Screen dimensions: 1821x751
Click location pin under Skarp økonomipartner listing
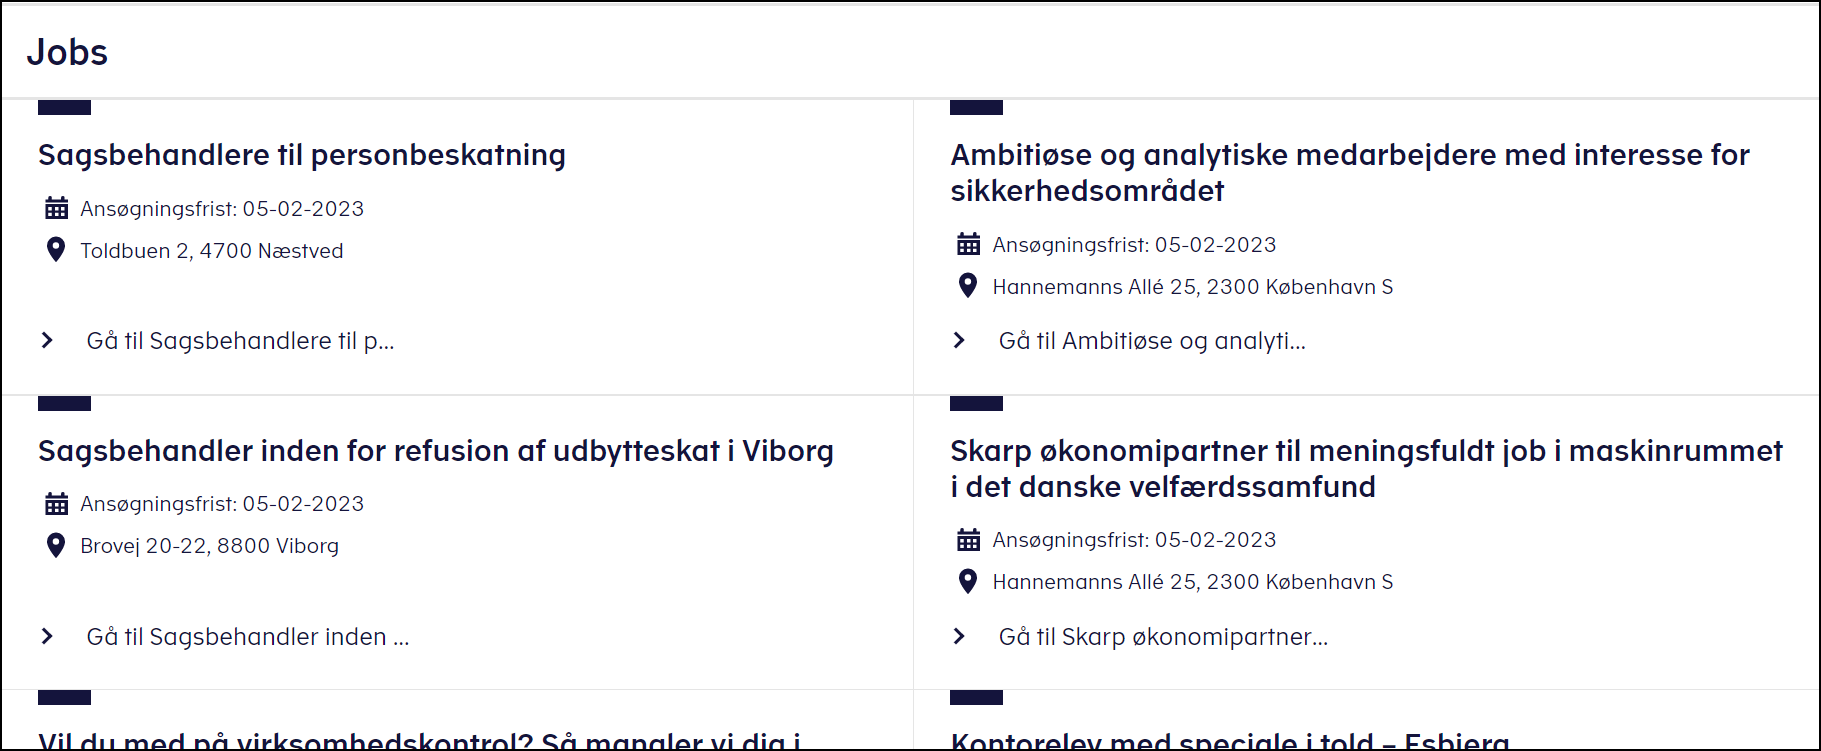click(968, 581)
